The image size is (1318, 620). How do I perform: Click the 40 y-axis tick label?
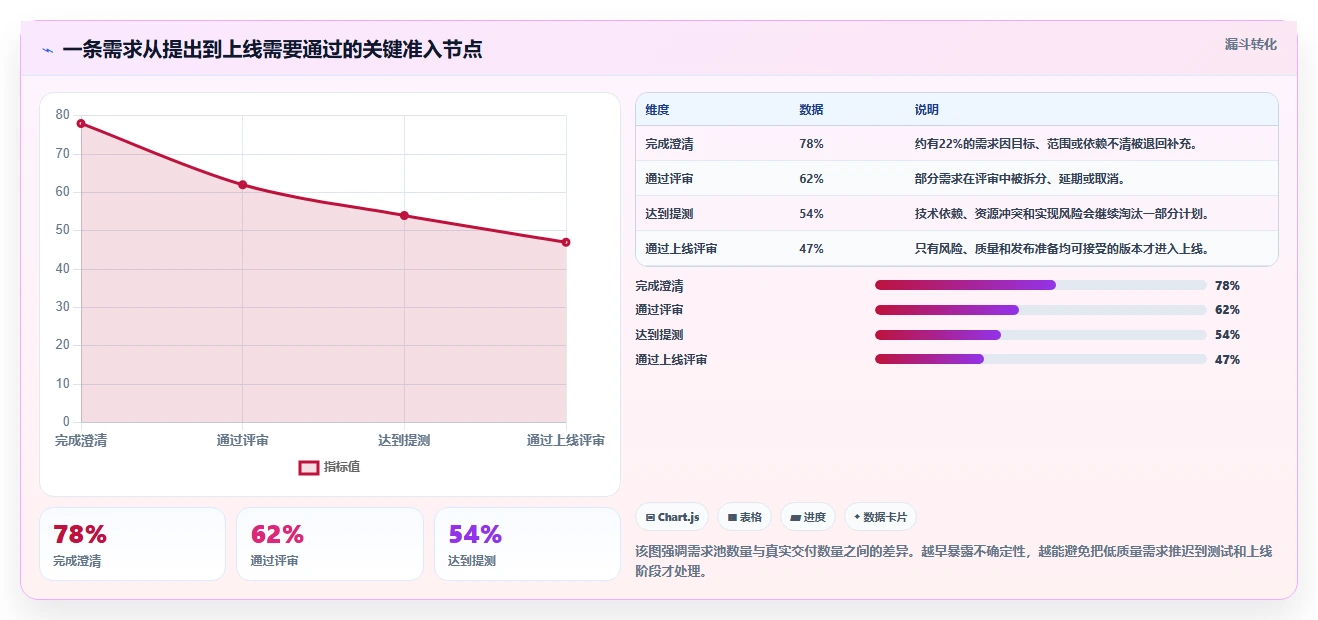(x=63, y=269)
